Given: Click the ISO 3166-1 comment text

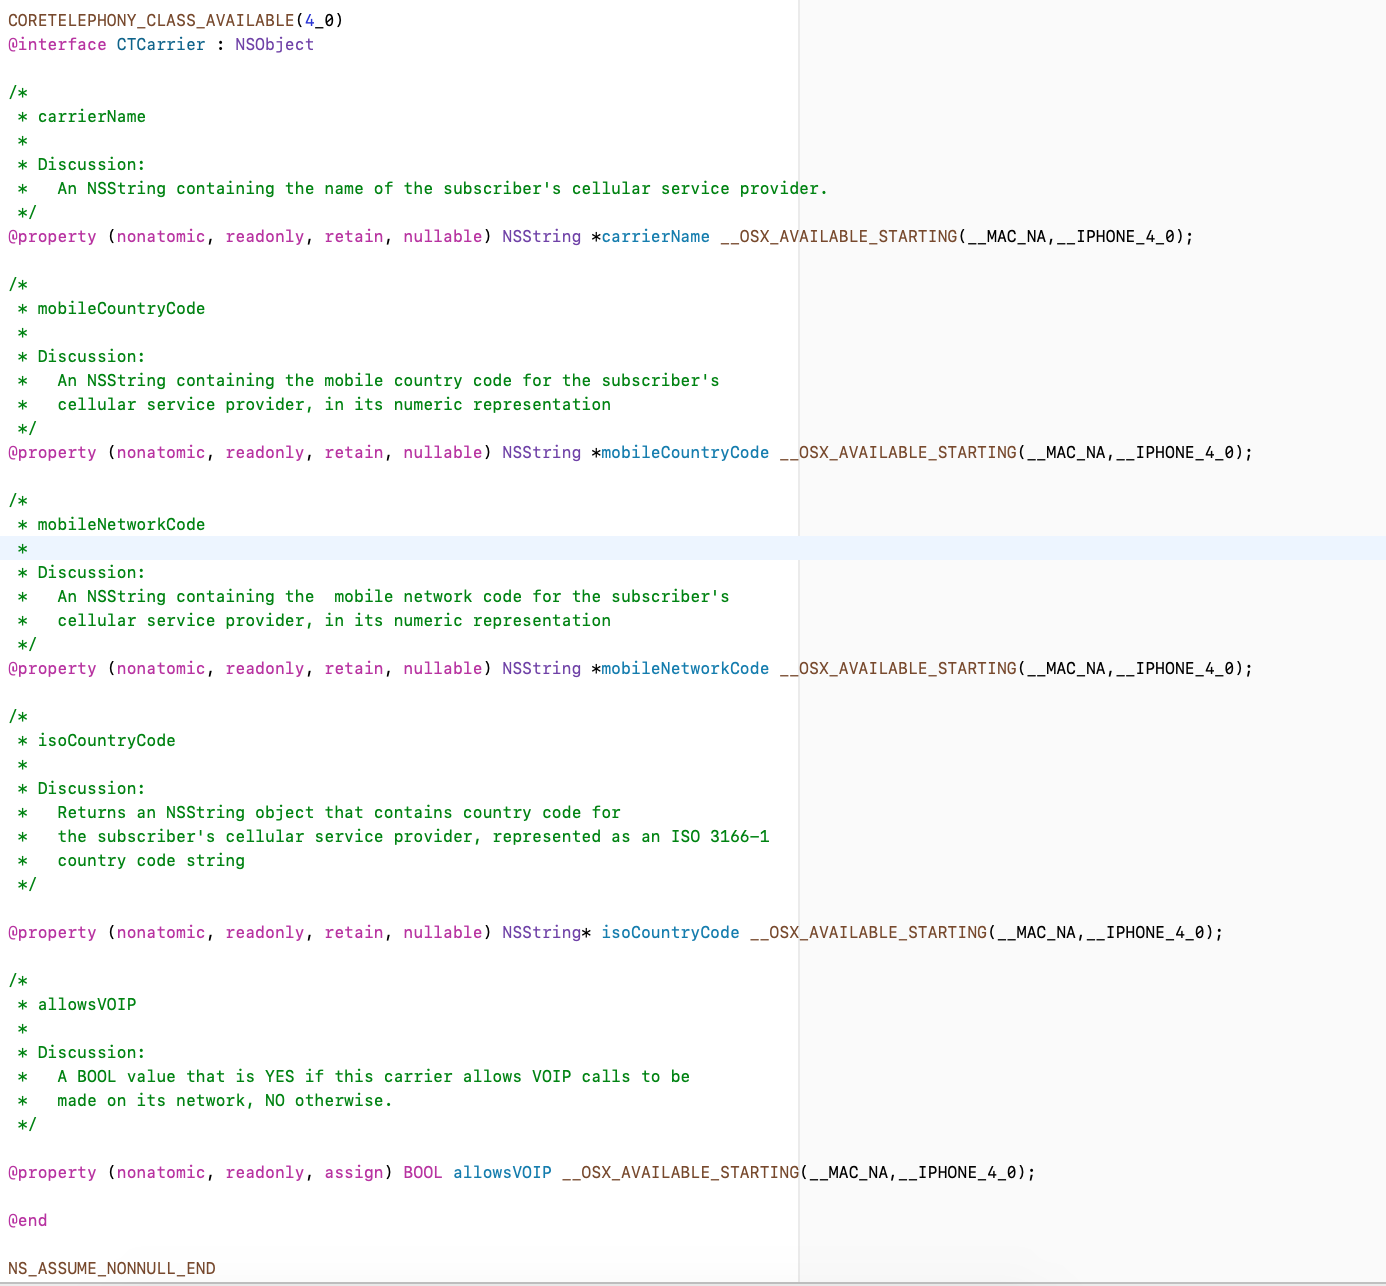Looking at the screenshot, I should point(720,836).
